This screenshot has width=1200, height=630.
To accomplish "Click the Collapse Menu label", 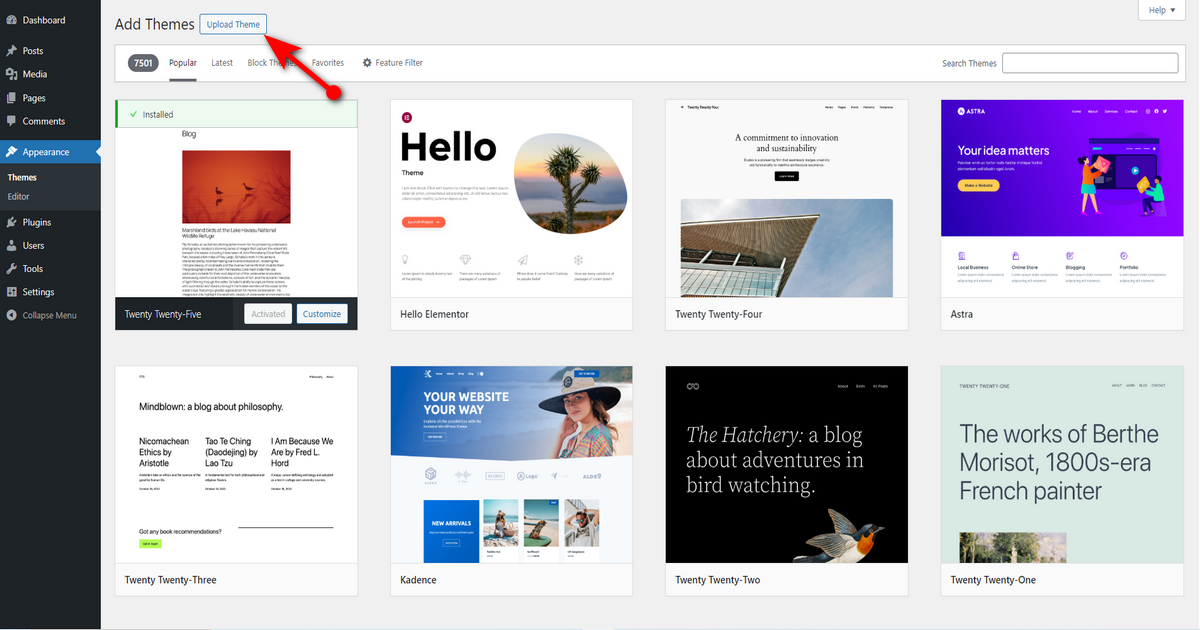I will tap(49, 315).
